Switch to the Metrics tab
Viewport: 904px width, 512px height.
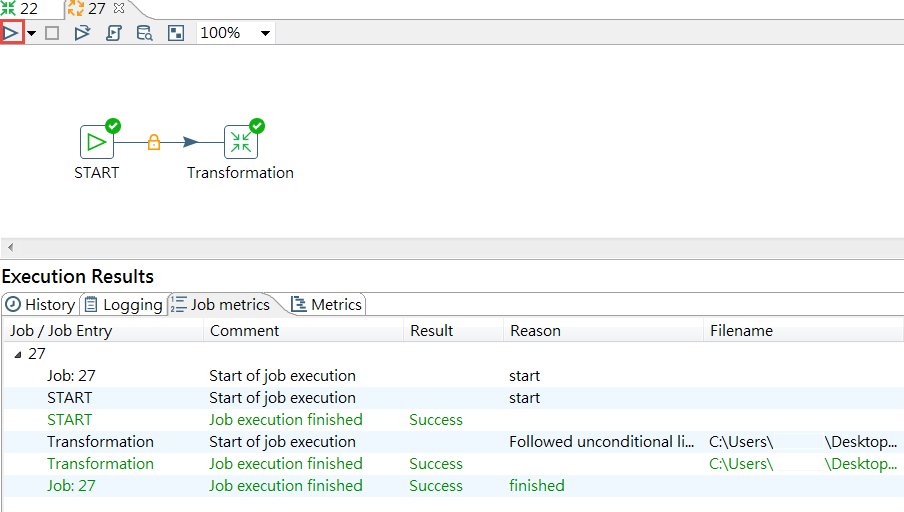click(x=326, y=305)
